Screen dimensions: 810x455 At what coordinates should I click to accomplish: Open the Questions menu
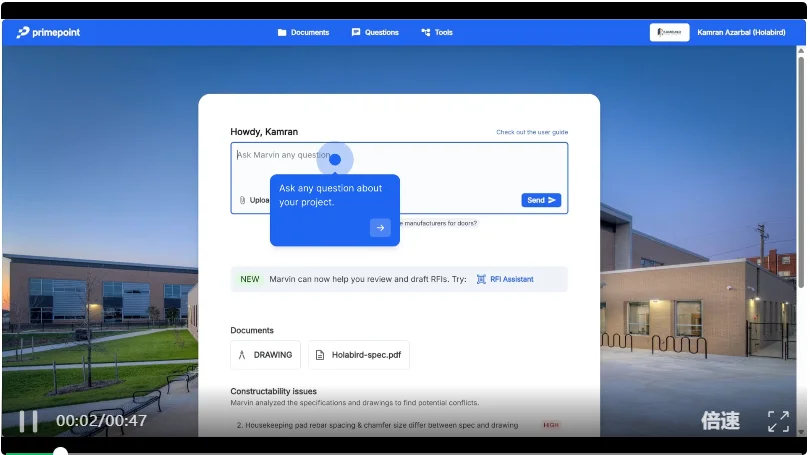click(375, 32)
